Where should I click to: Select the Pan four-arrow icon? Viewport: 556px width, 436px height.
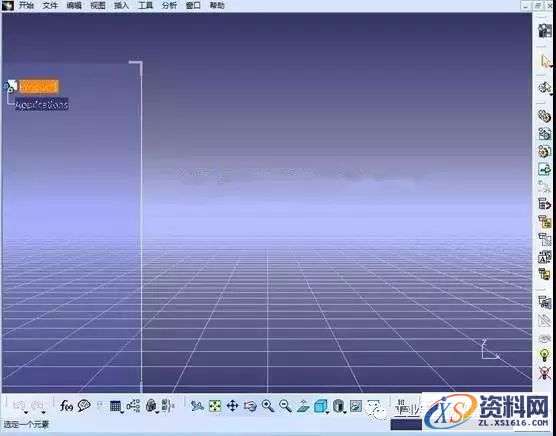click(232, 406)
